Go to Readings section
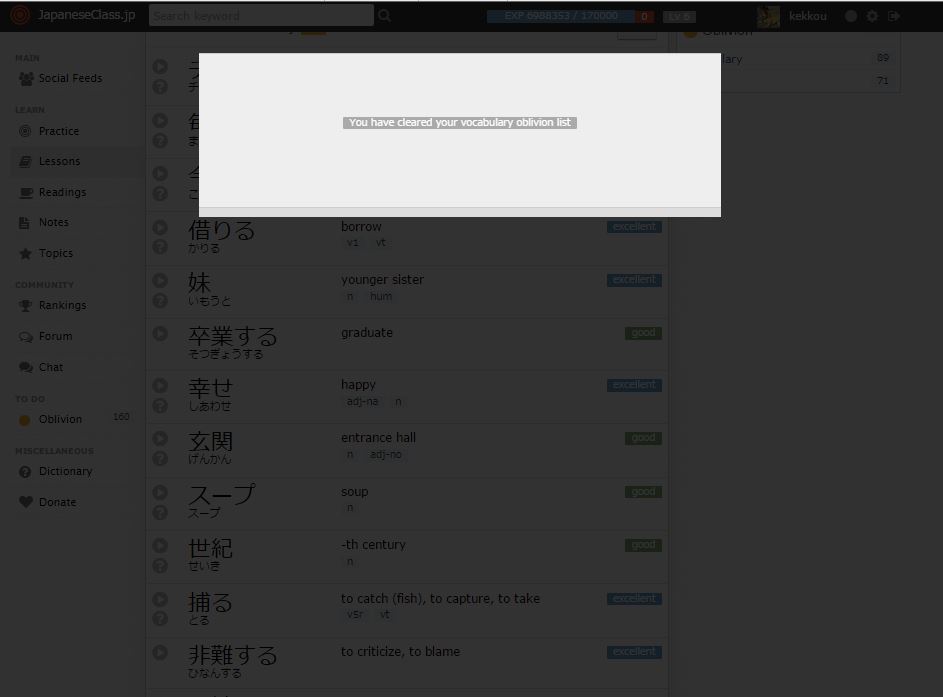 [62, 192]
